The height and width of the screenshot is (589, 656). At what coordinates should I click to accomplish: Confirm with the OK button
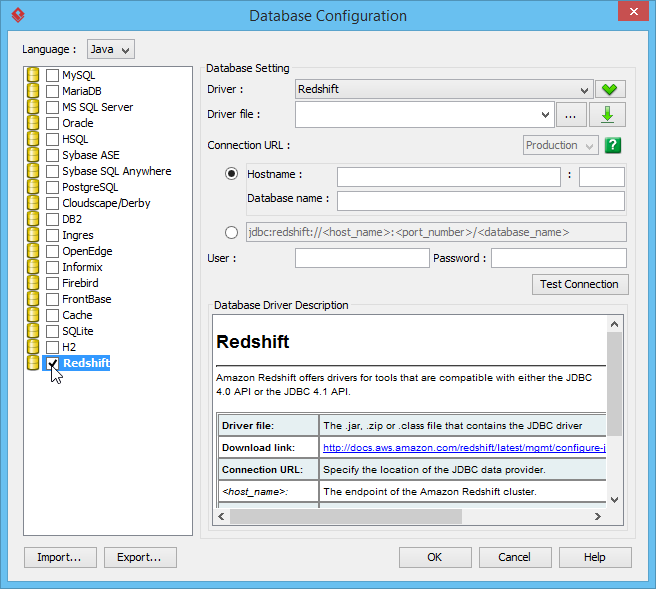[435, 557]
